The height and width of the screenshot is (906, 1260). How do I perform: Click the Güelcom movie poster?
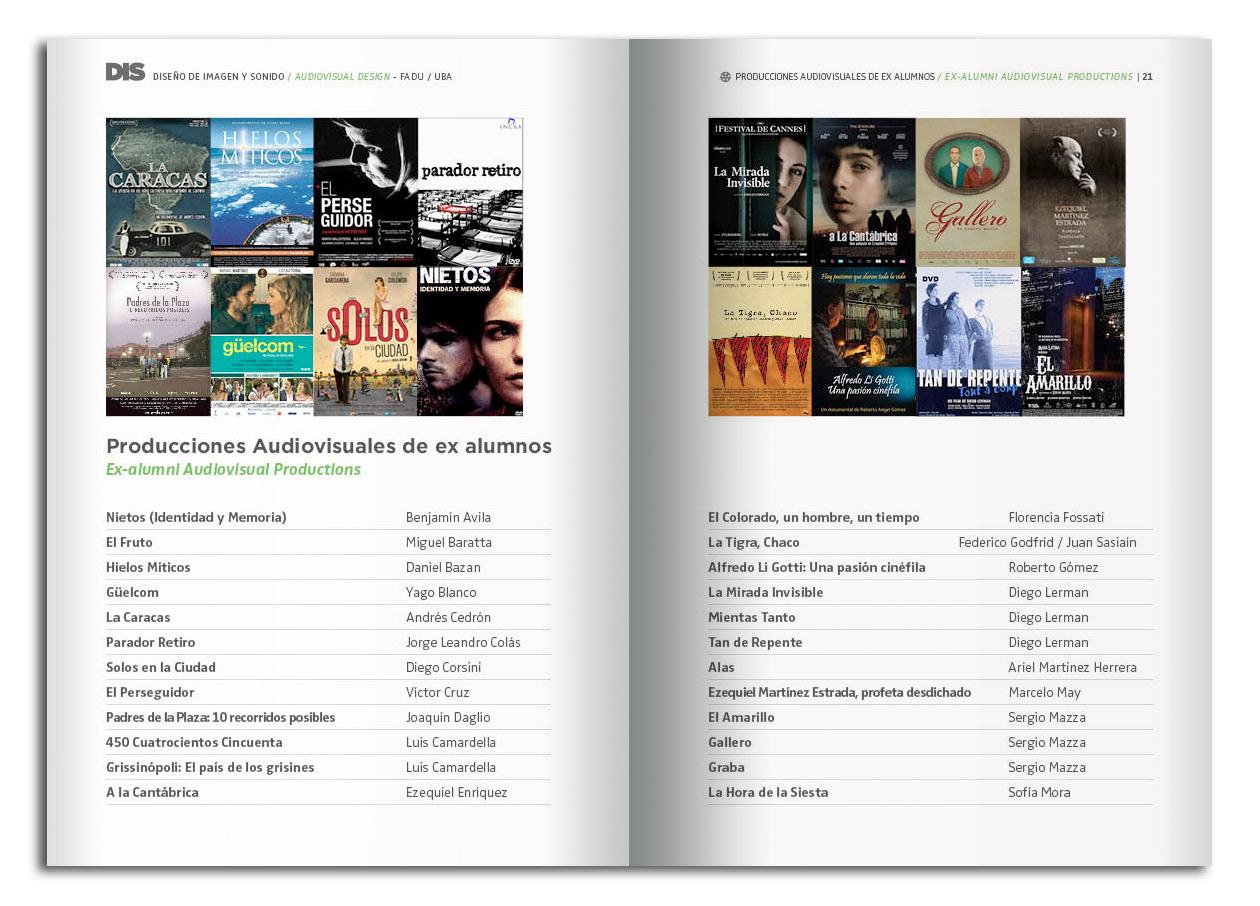point(262,341)
